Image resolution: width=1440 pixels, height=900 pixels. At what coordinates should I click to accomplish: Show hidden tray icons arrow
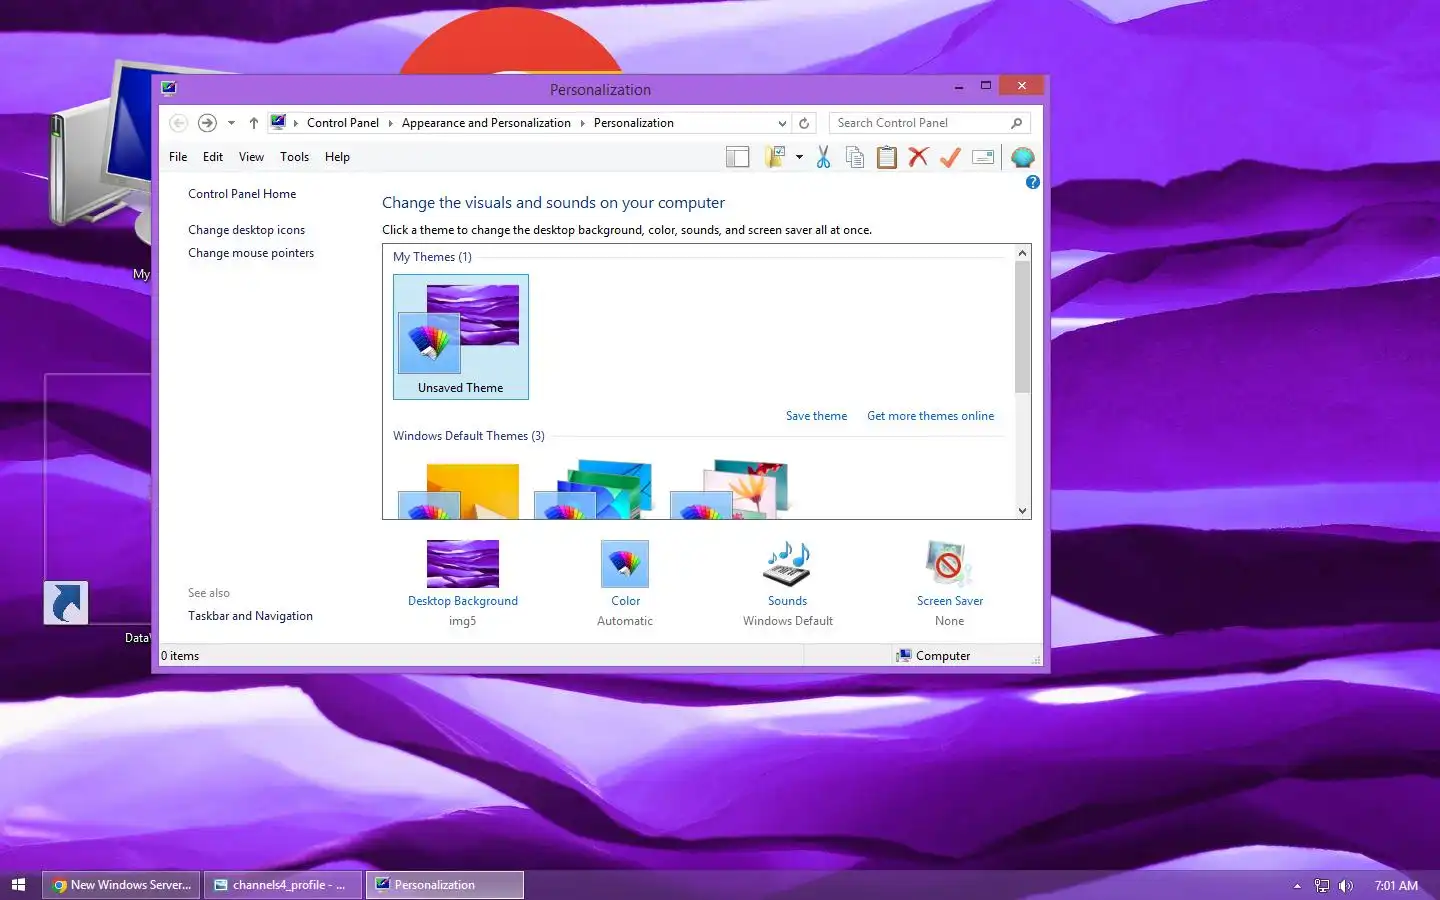tap(1297, 885)
